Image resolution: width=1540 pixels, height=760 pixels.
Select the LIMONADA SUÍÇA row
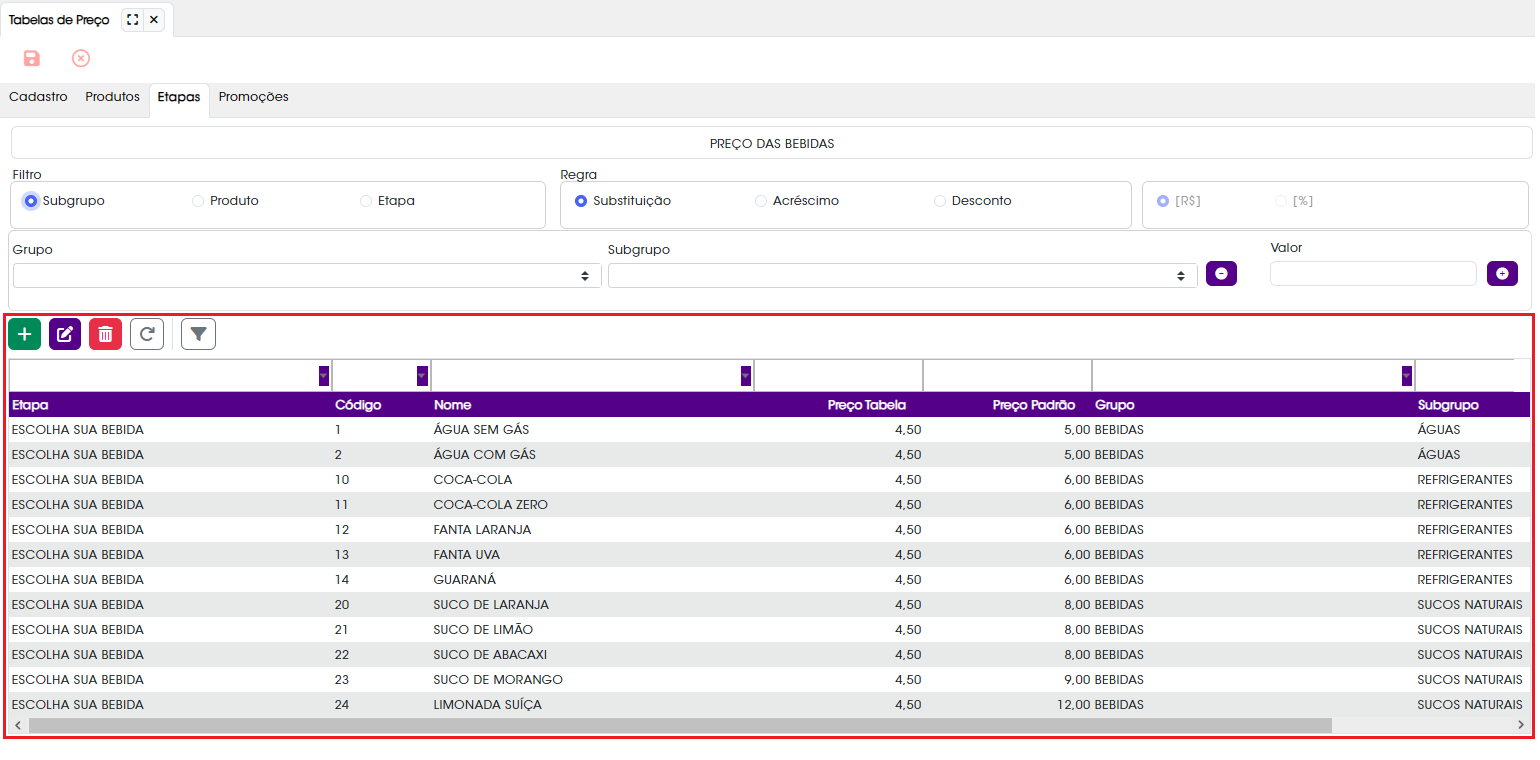click(769, 705)
